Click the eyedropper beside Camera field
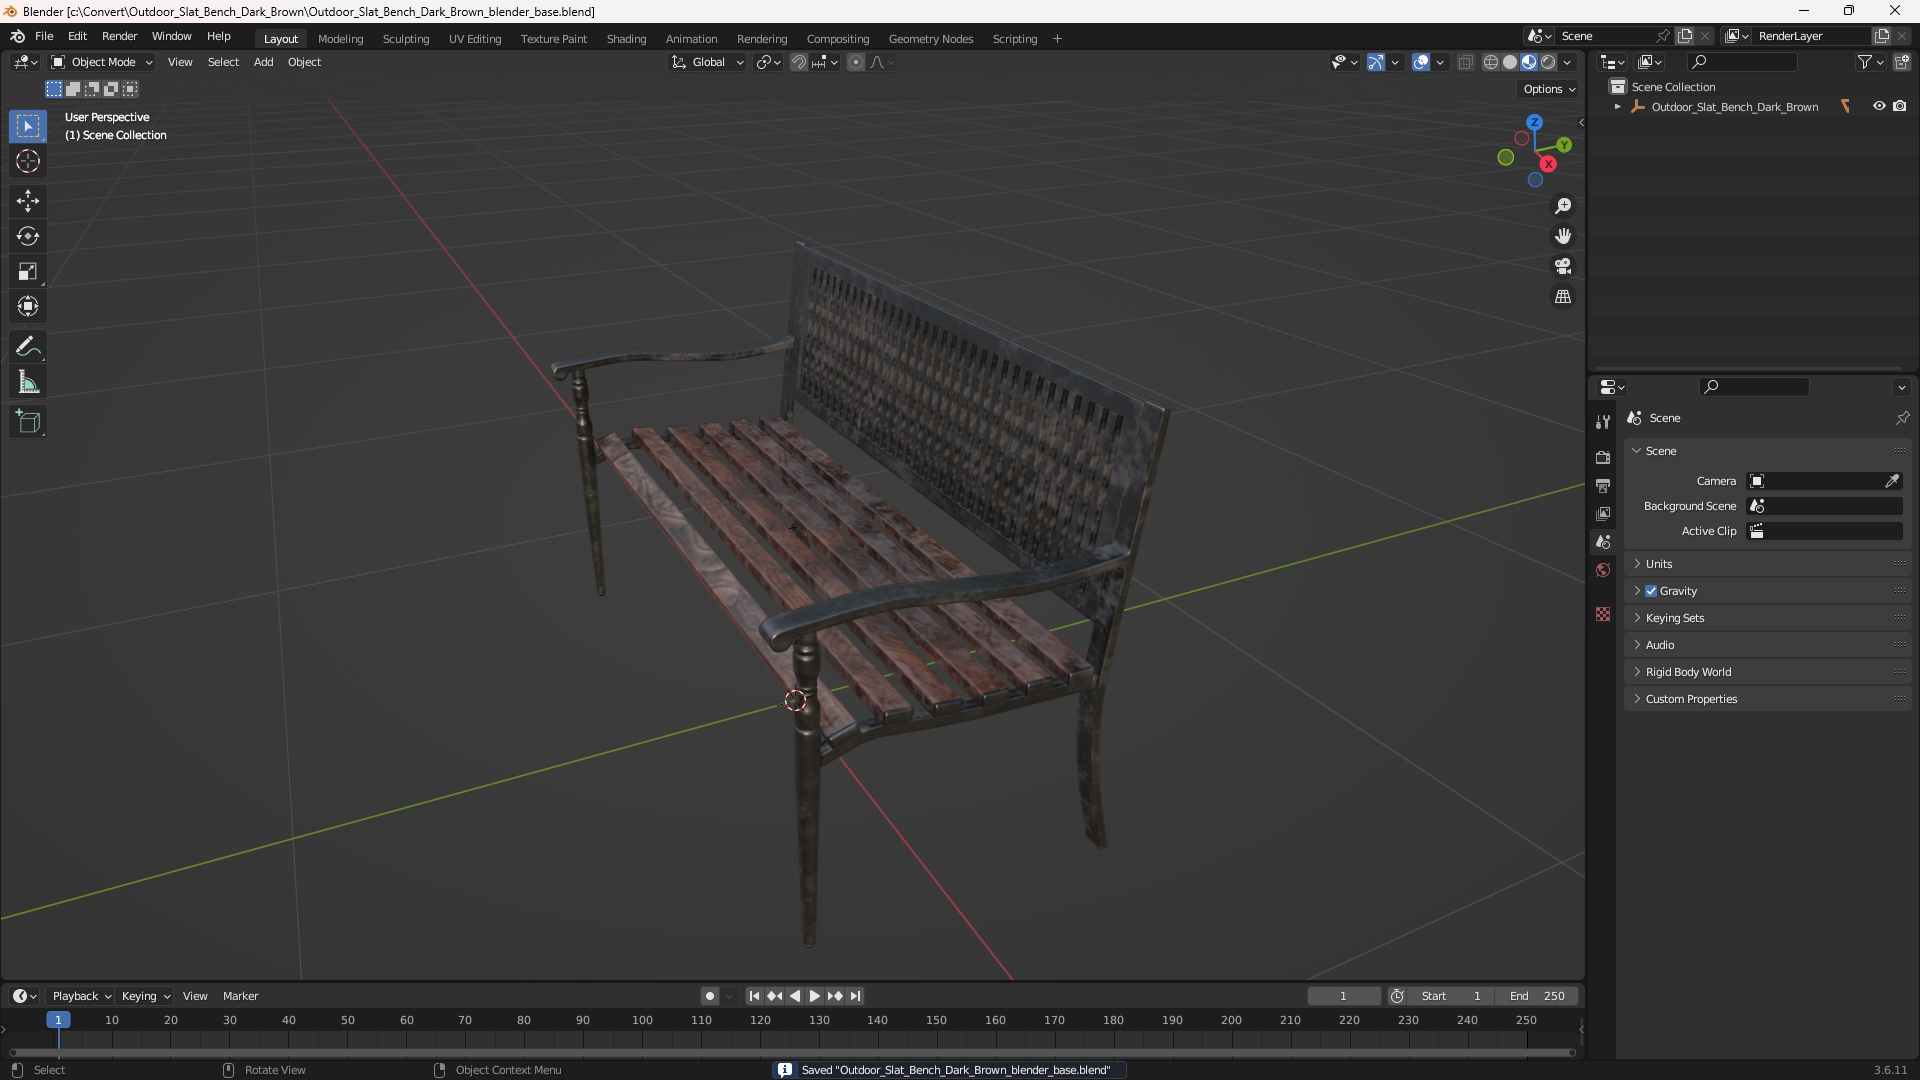The width and height of the screenshot is (1920, 1080). tap(1892, 481)
